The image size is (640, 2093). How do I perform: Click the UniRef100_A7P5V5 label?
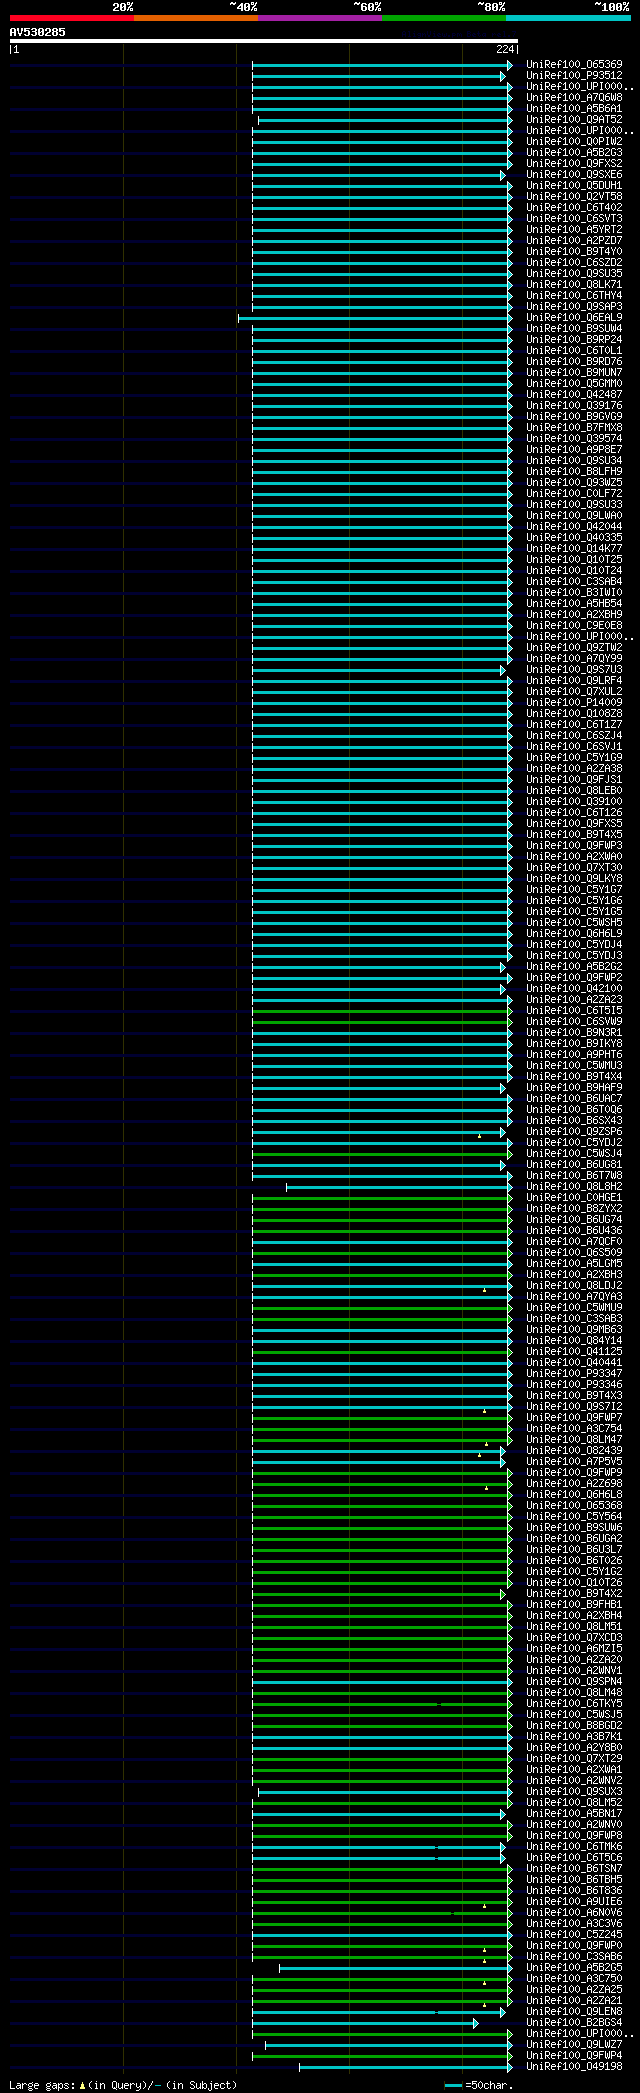tap(574, 1462)
